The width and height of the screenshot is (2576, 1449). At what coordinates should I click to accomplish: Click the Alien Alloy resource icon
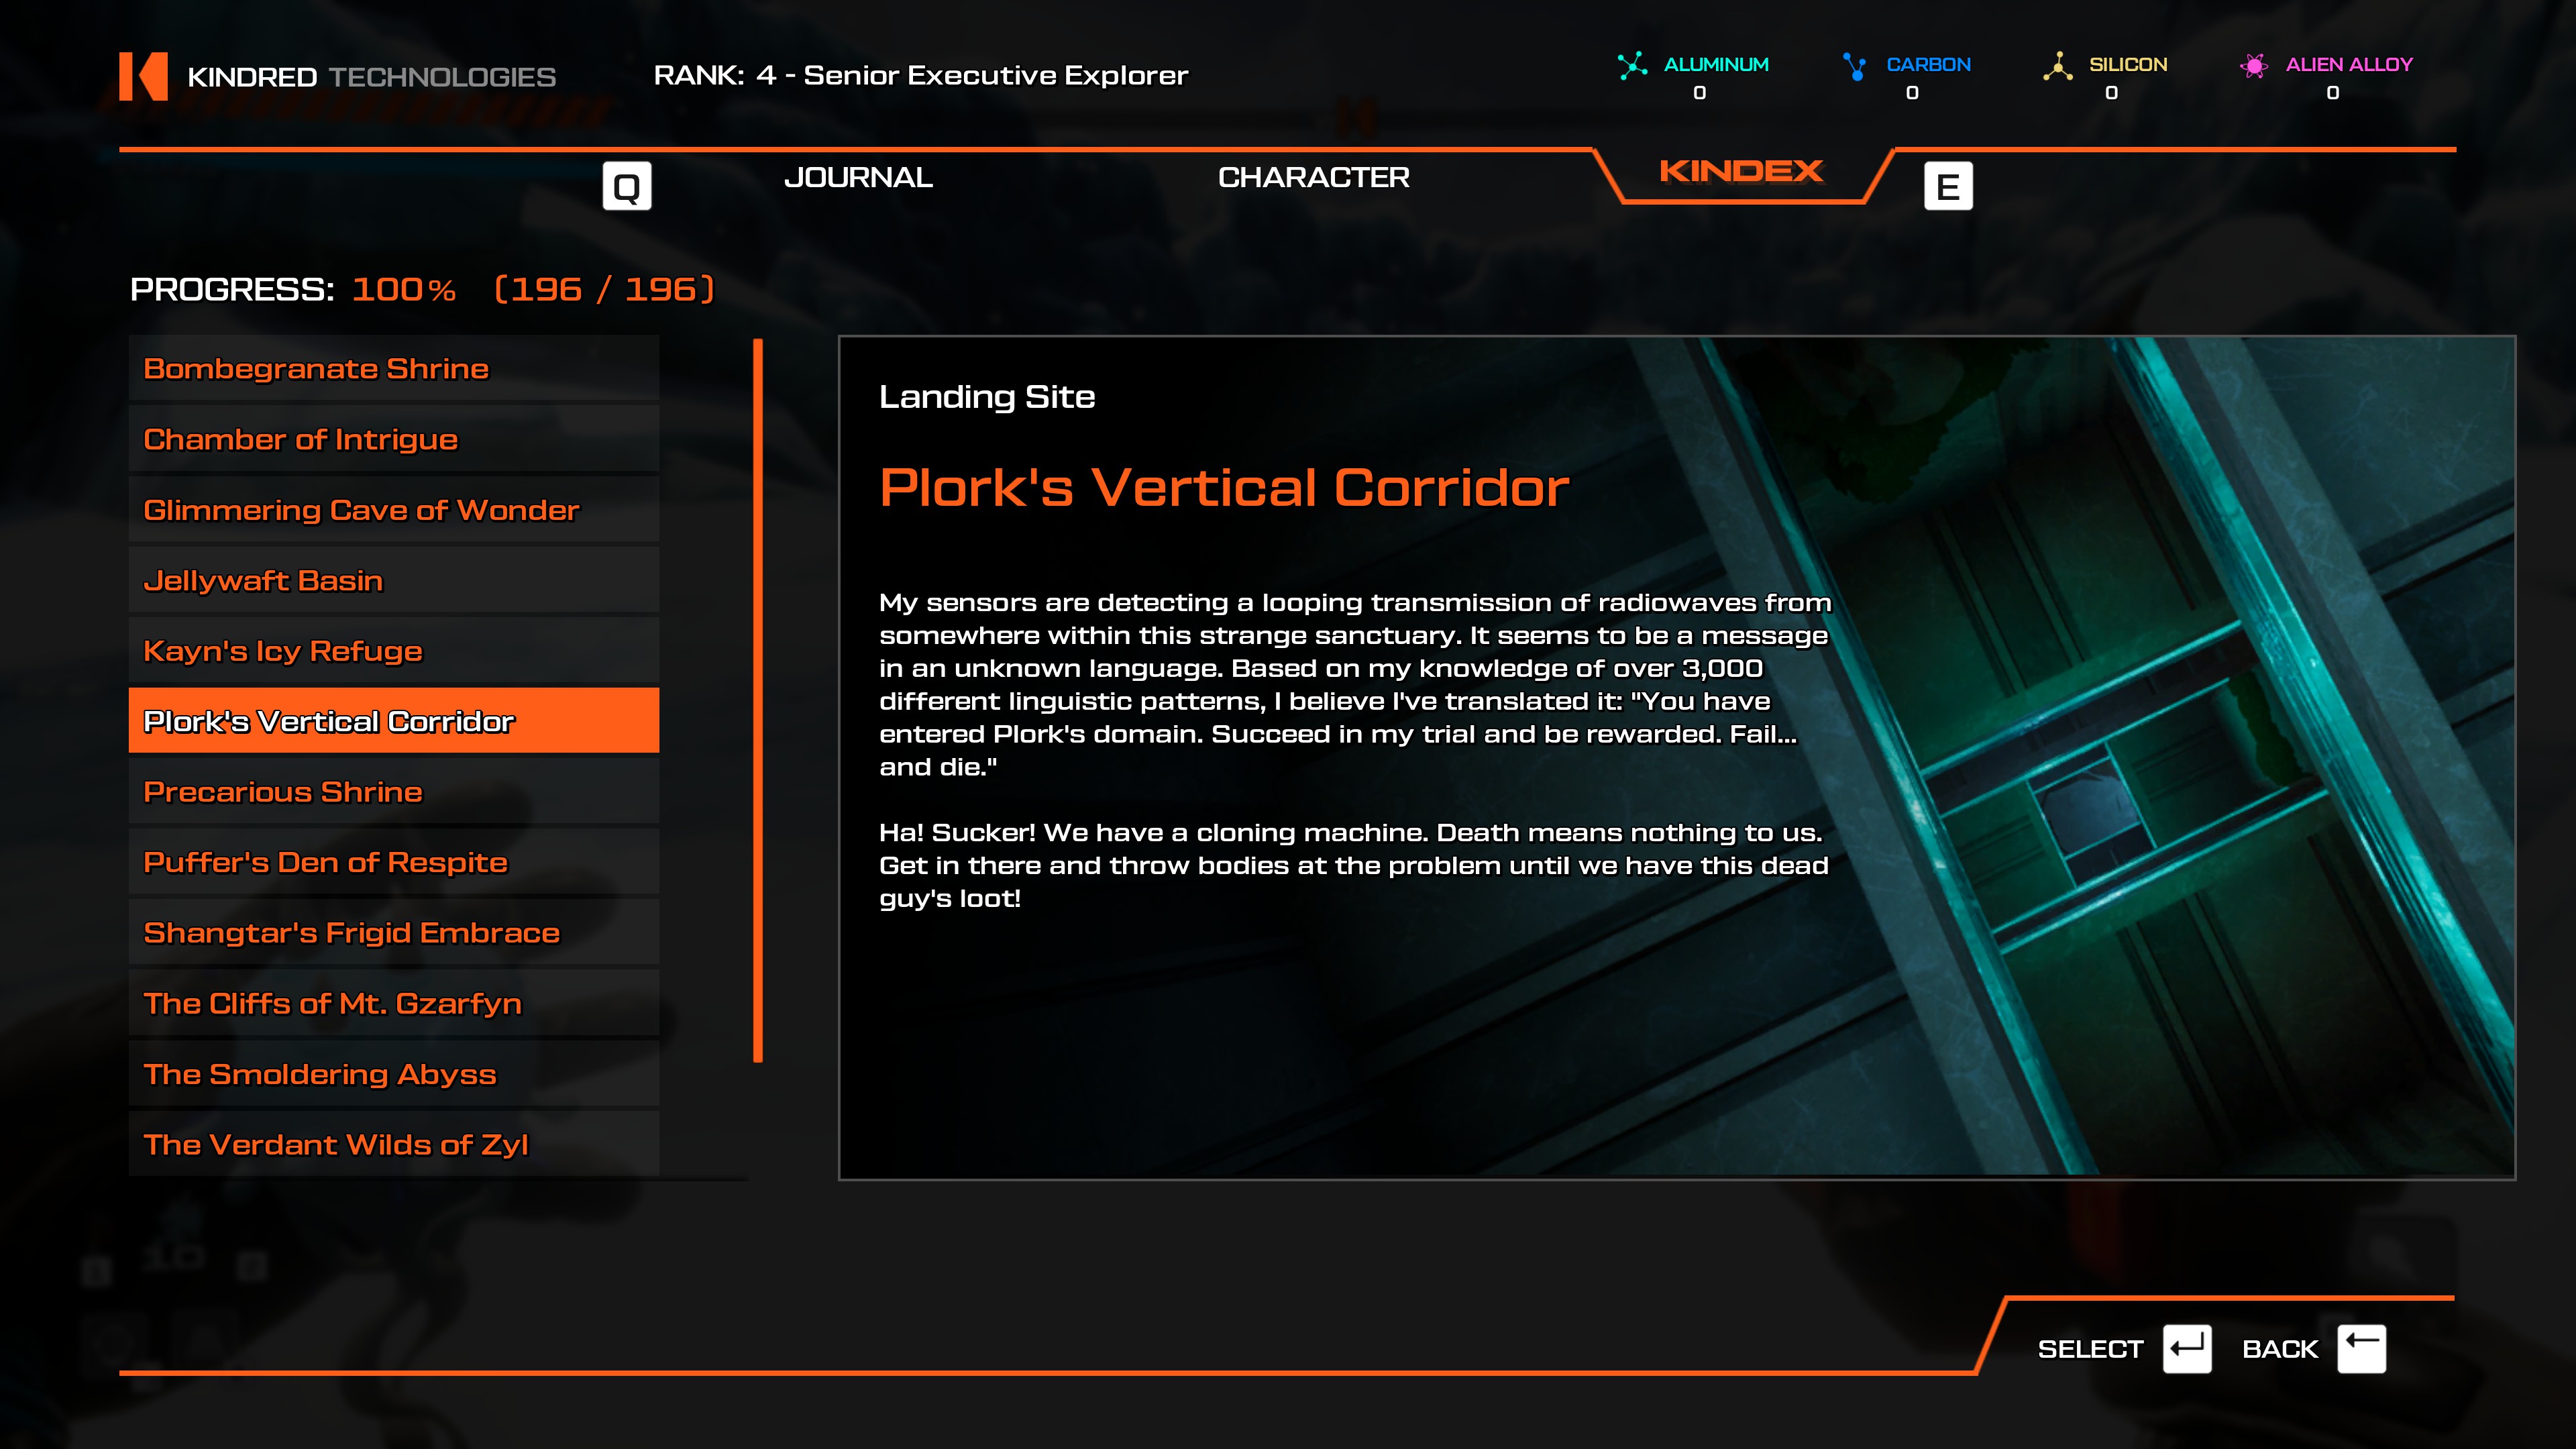[x=2253, y=66]
